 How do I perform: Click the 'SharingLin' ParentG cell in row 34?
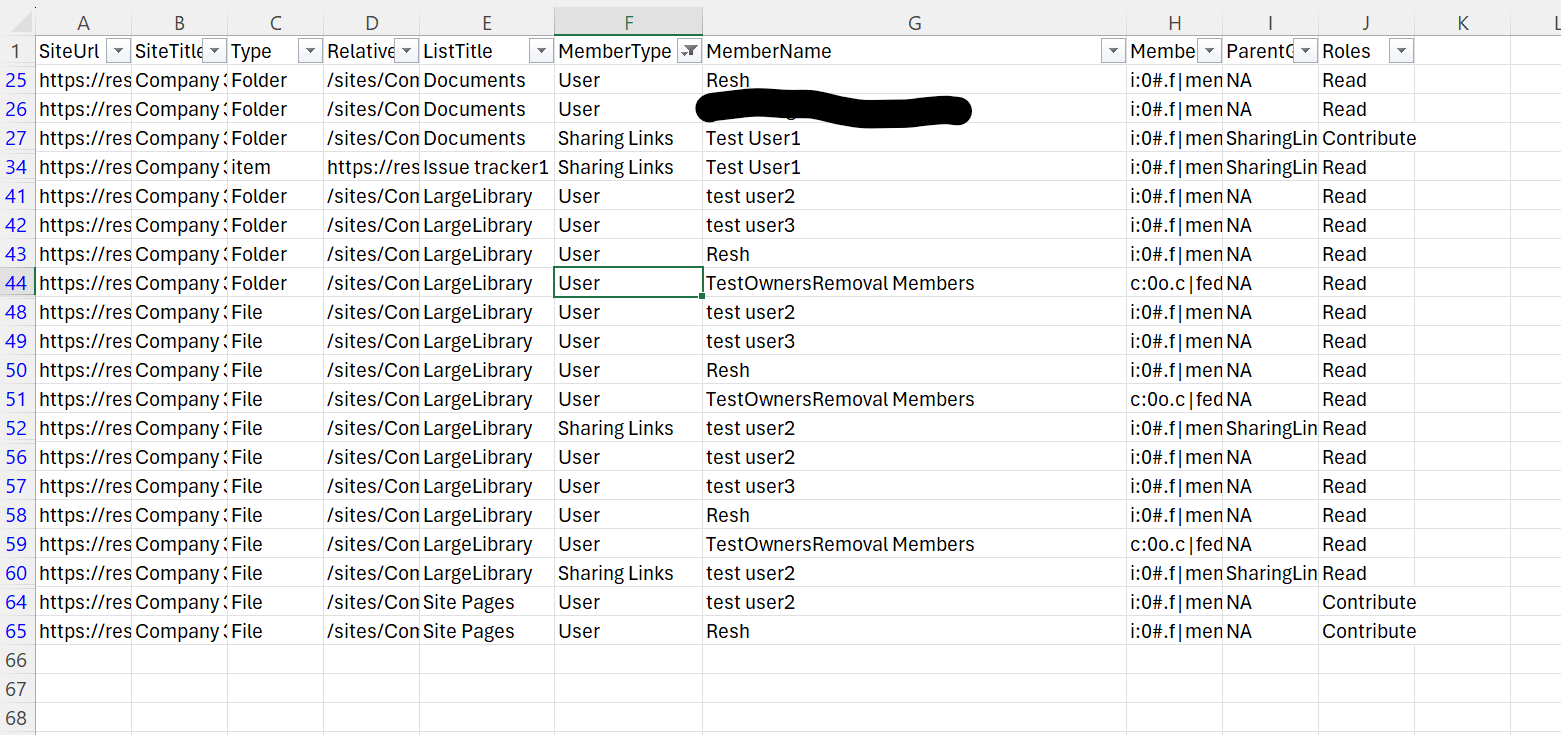click(x=1270, y=167)
